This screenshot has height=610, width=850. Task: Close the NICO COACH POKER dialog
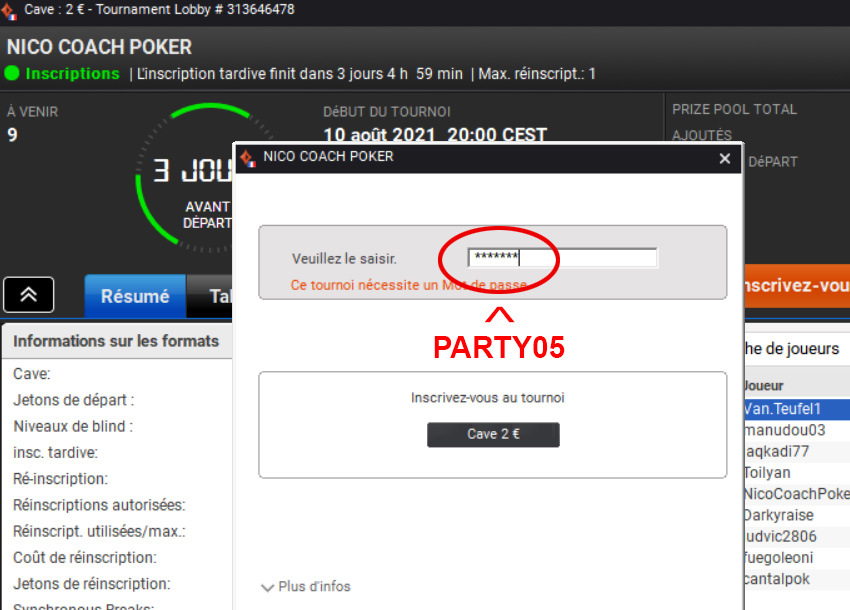pyautogui.click(x=725, y=158)
